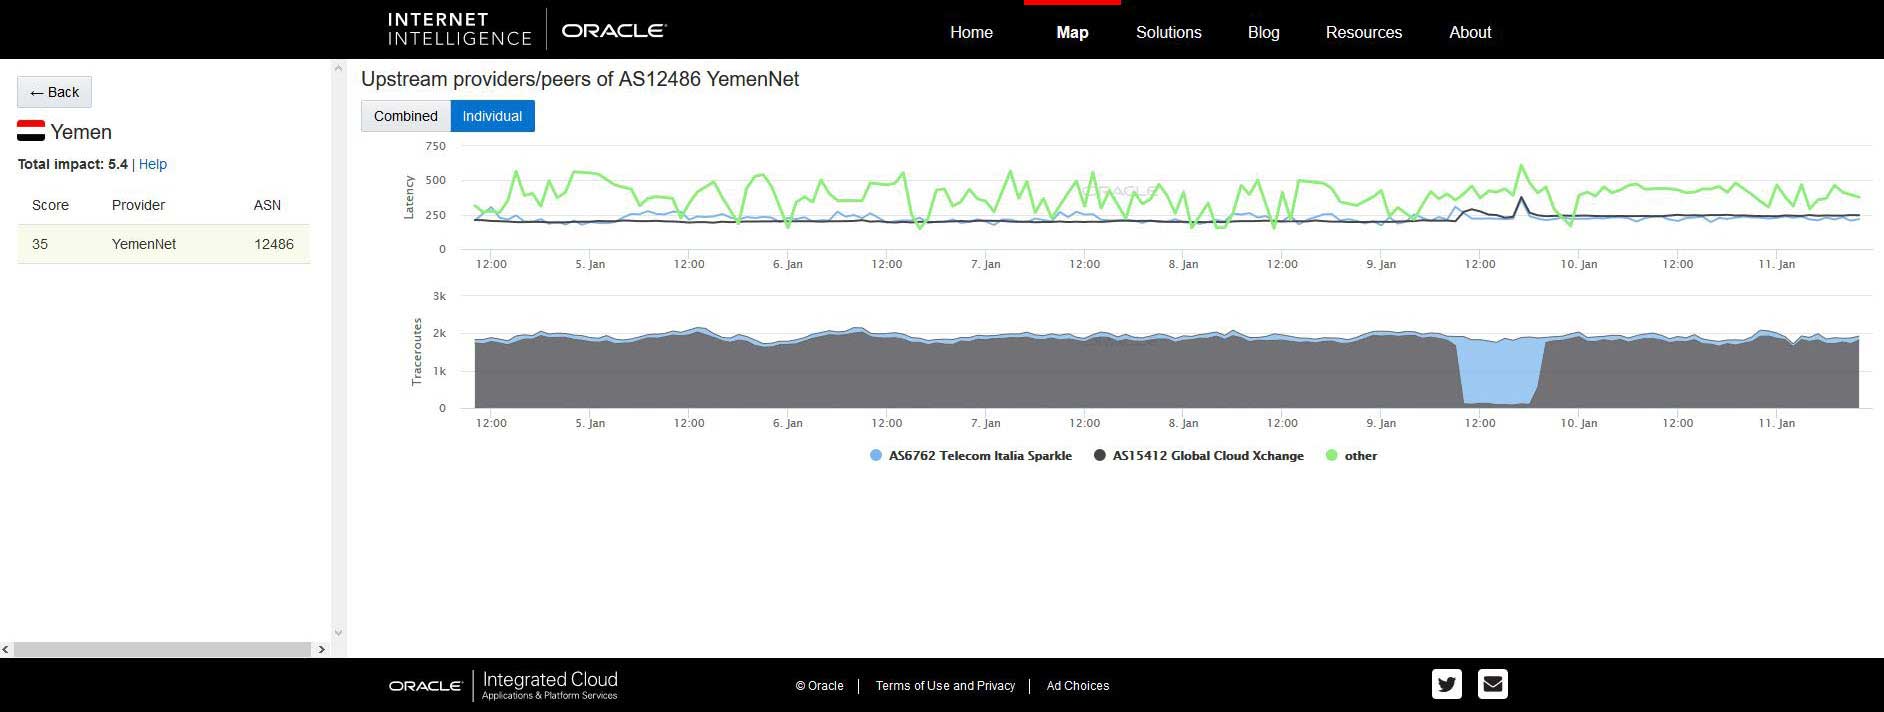
Task: Switch to Combined view
Action: (x=406, y=116)
